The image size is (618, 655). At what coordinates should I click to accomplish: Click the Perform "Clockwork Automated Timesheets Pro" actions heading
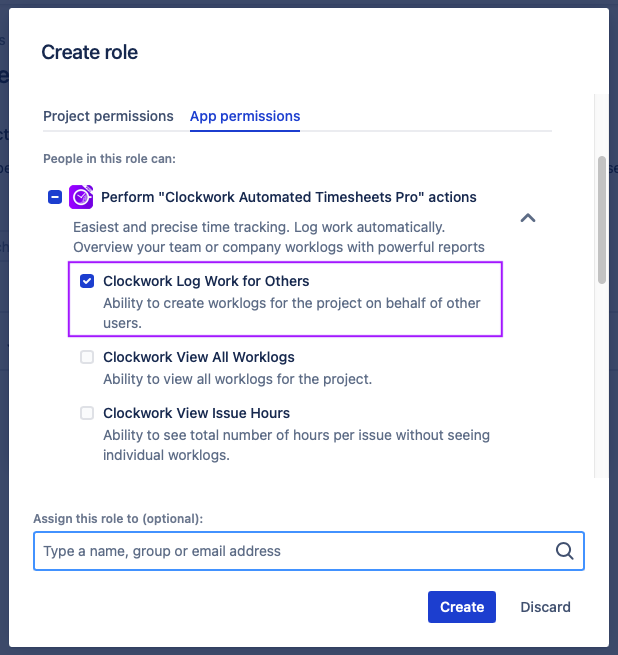tap(289, 197)
